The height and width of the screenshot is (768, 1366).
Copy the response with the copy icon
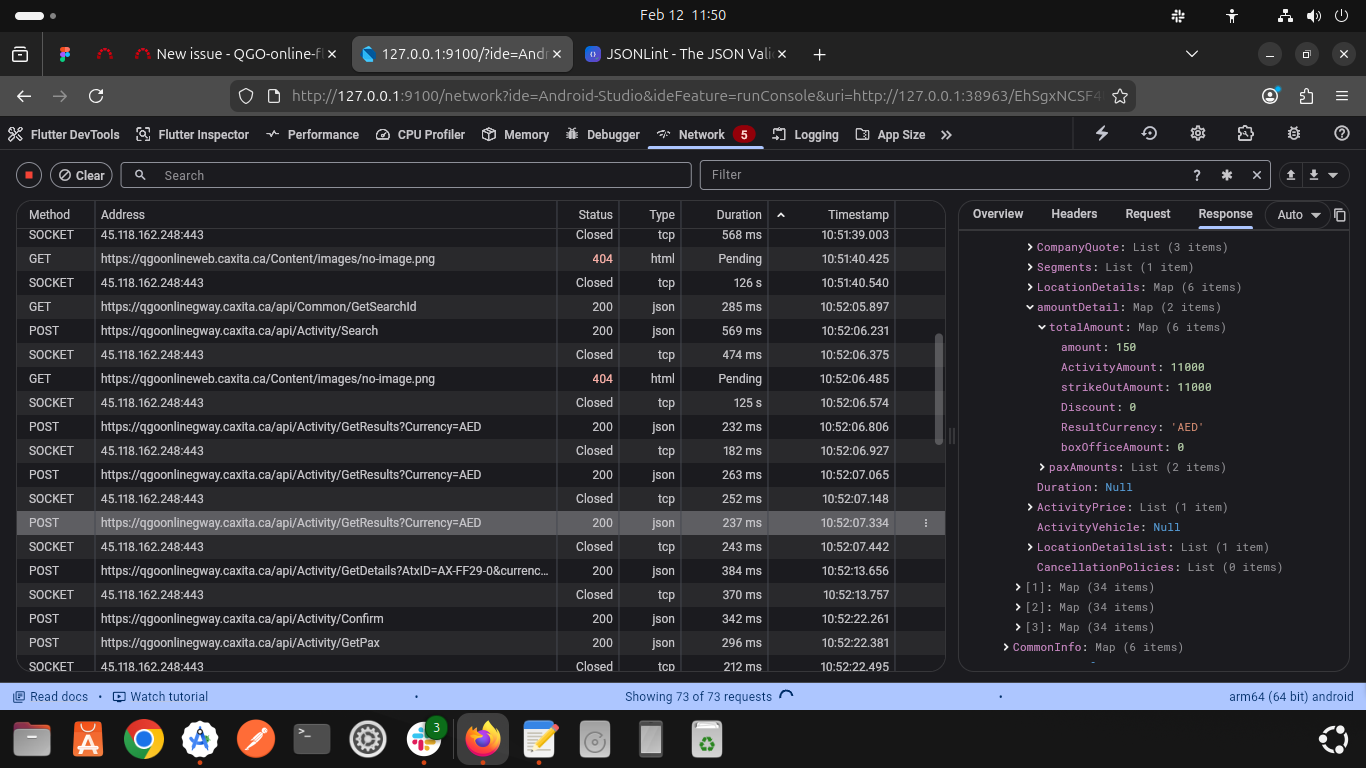pos(1340,215)
